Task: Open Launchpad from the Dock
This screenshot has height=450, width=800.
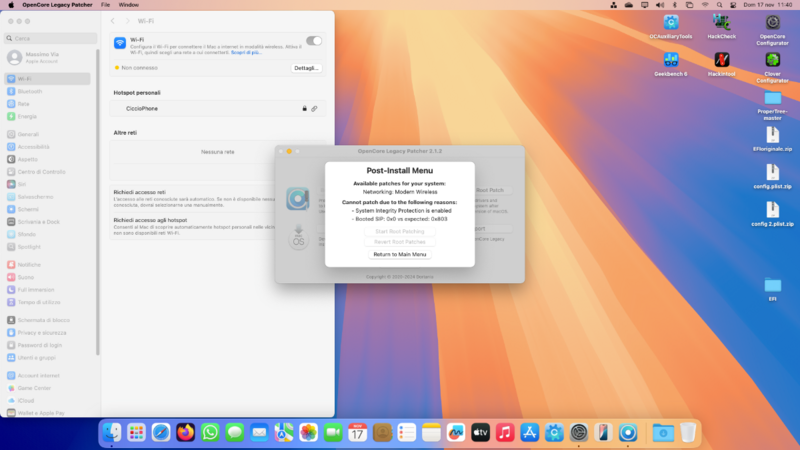Action: (136, 433)
